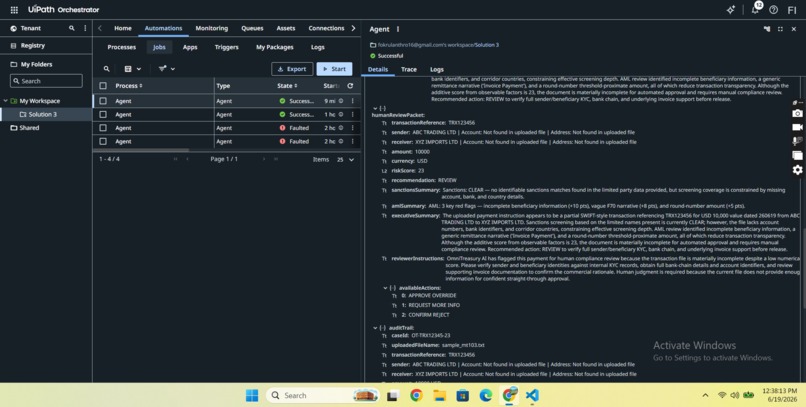
Task: Open Windows Start menu
Action: pos(252,395)
